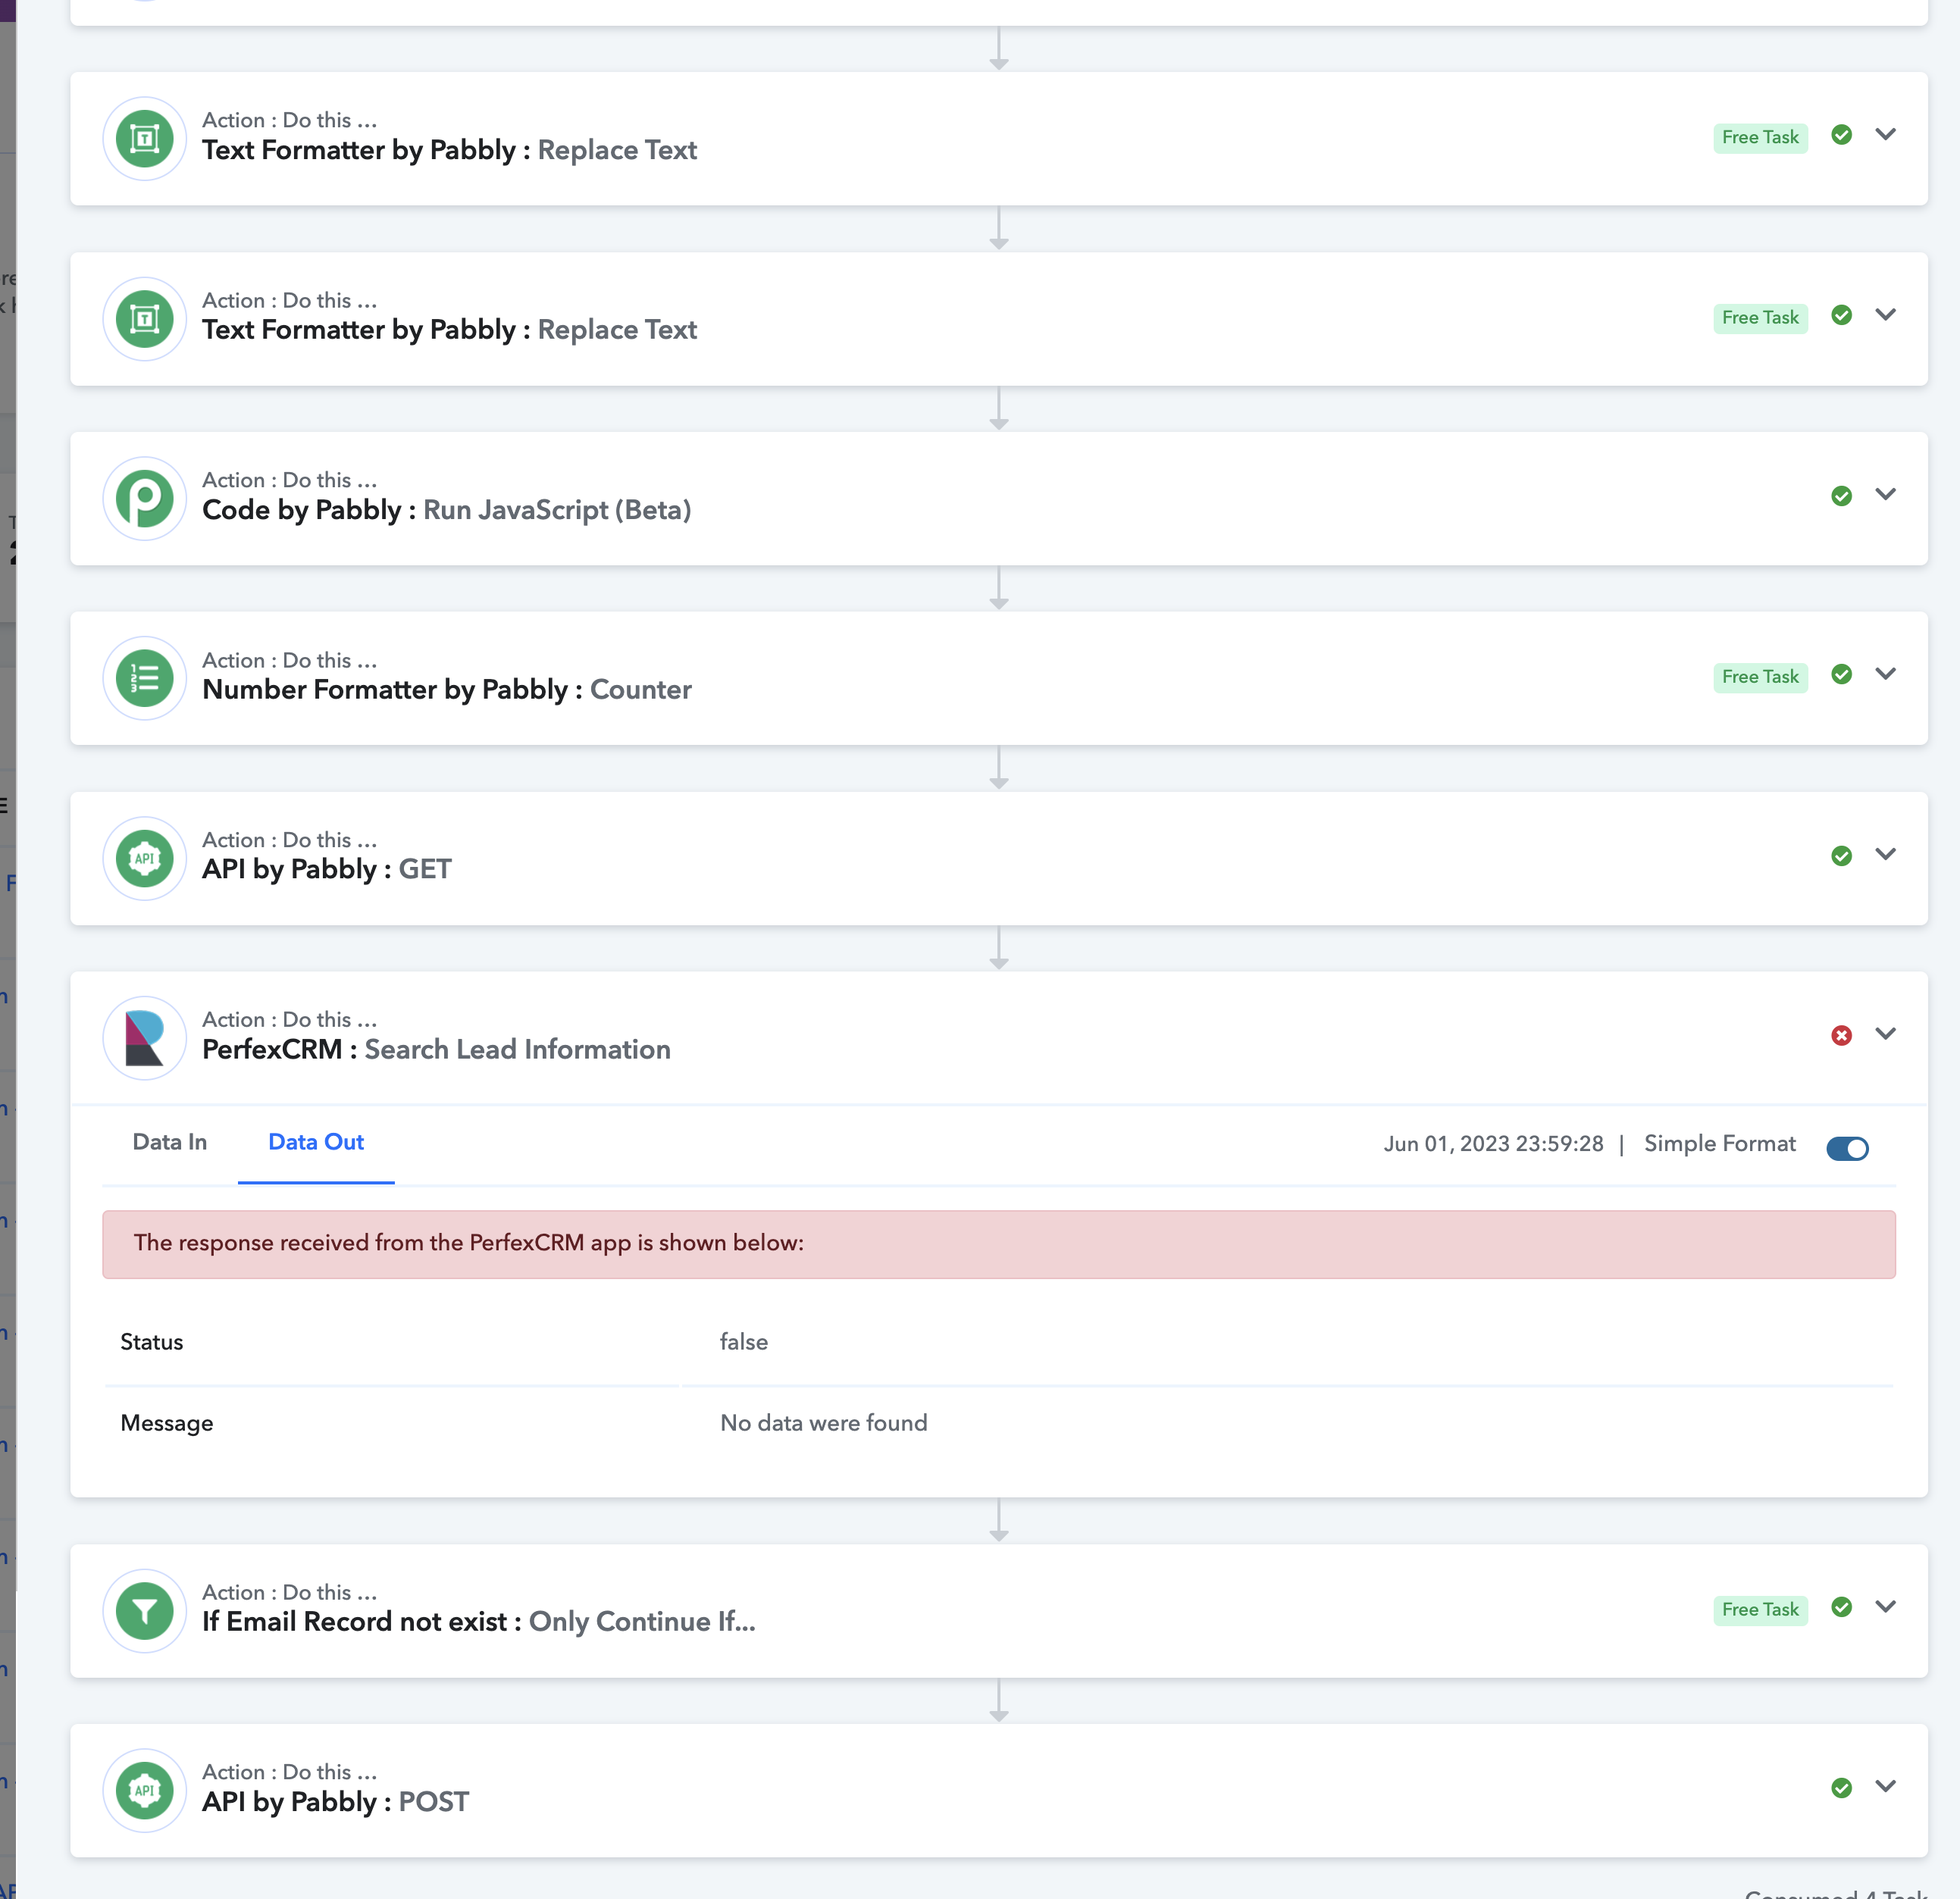Select the Data Out tab
The image size is (1960, 1899).
click(316, 1142)
